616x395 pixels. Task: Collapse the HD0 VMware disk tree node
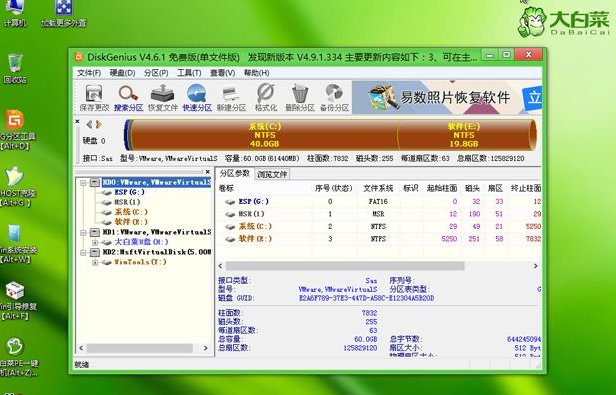coord(83,183)
